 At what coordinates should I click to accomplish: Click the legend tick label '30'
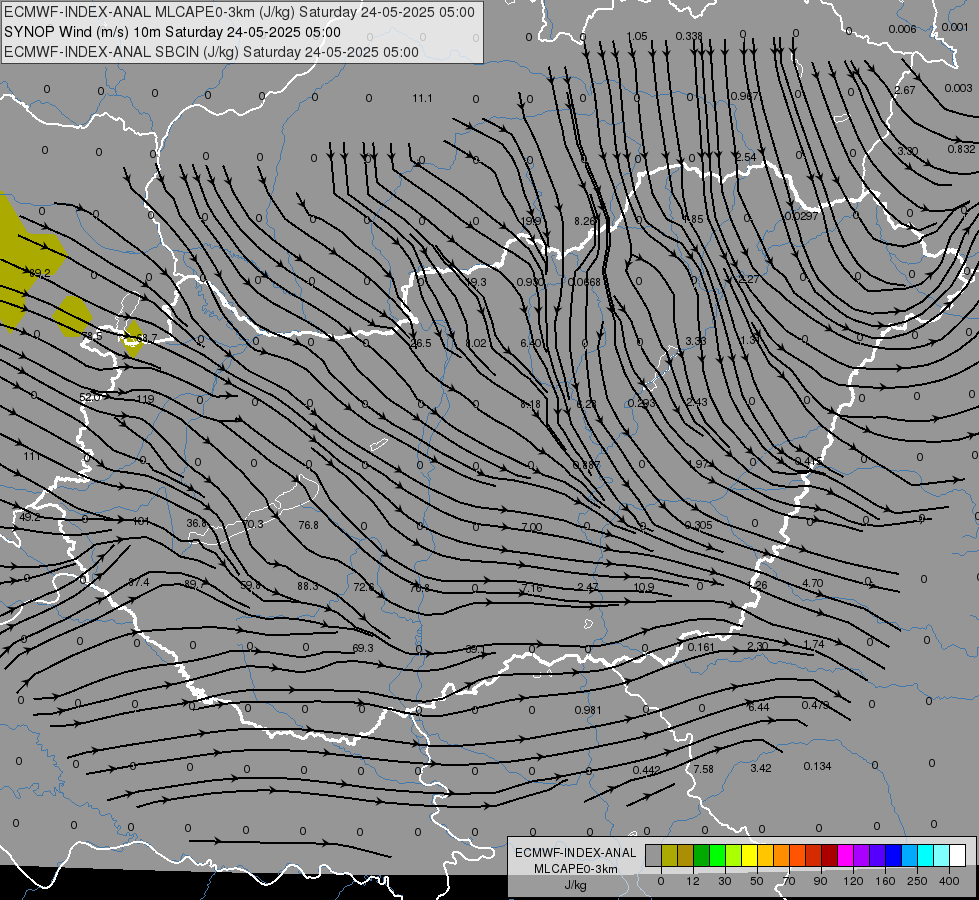pyautogui.click(x=724, y=881)
